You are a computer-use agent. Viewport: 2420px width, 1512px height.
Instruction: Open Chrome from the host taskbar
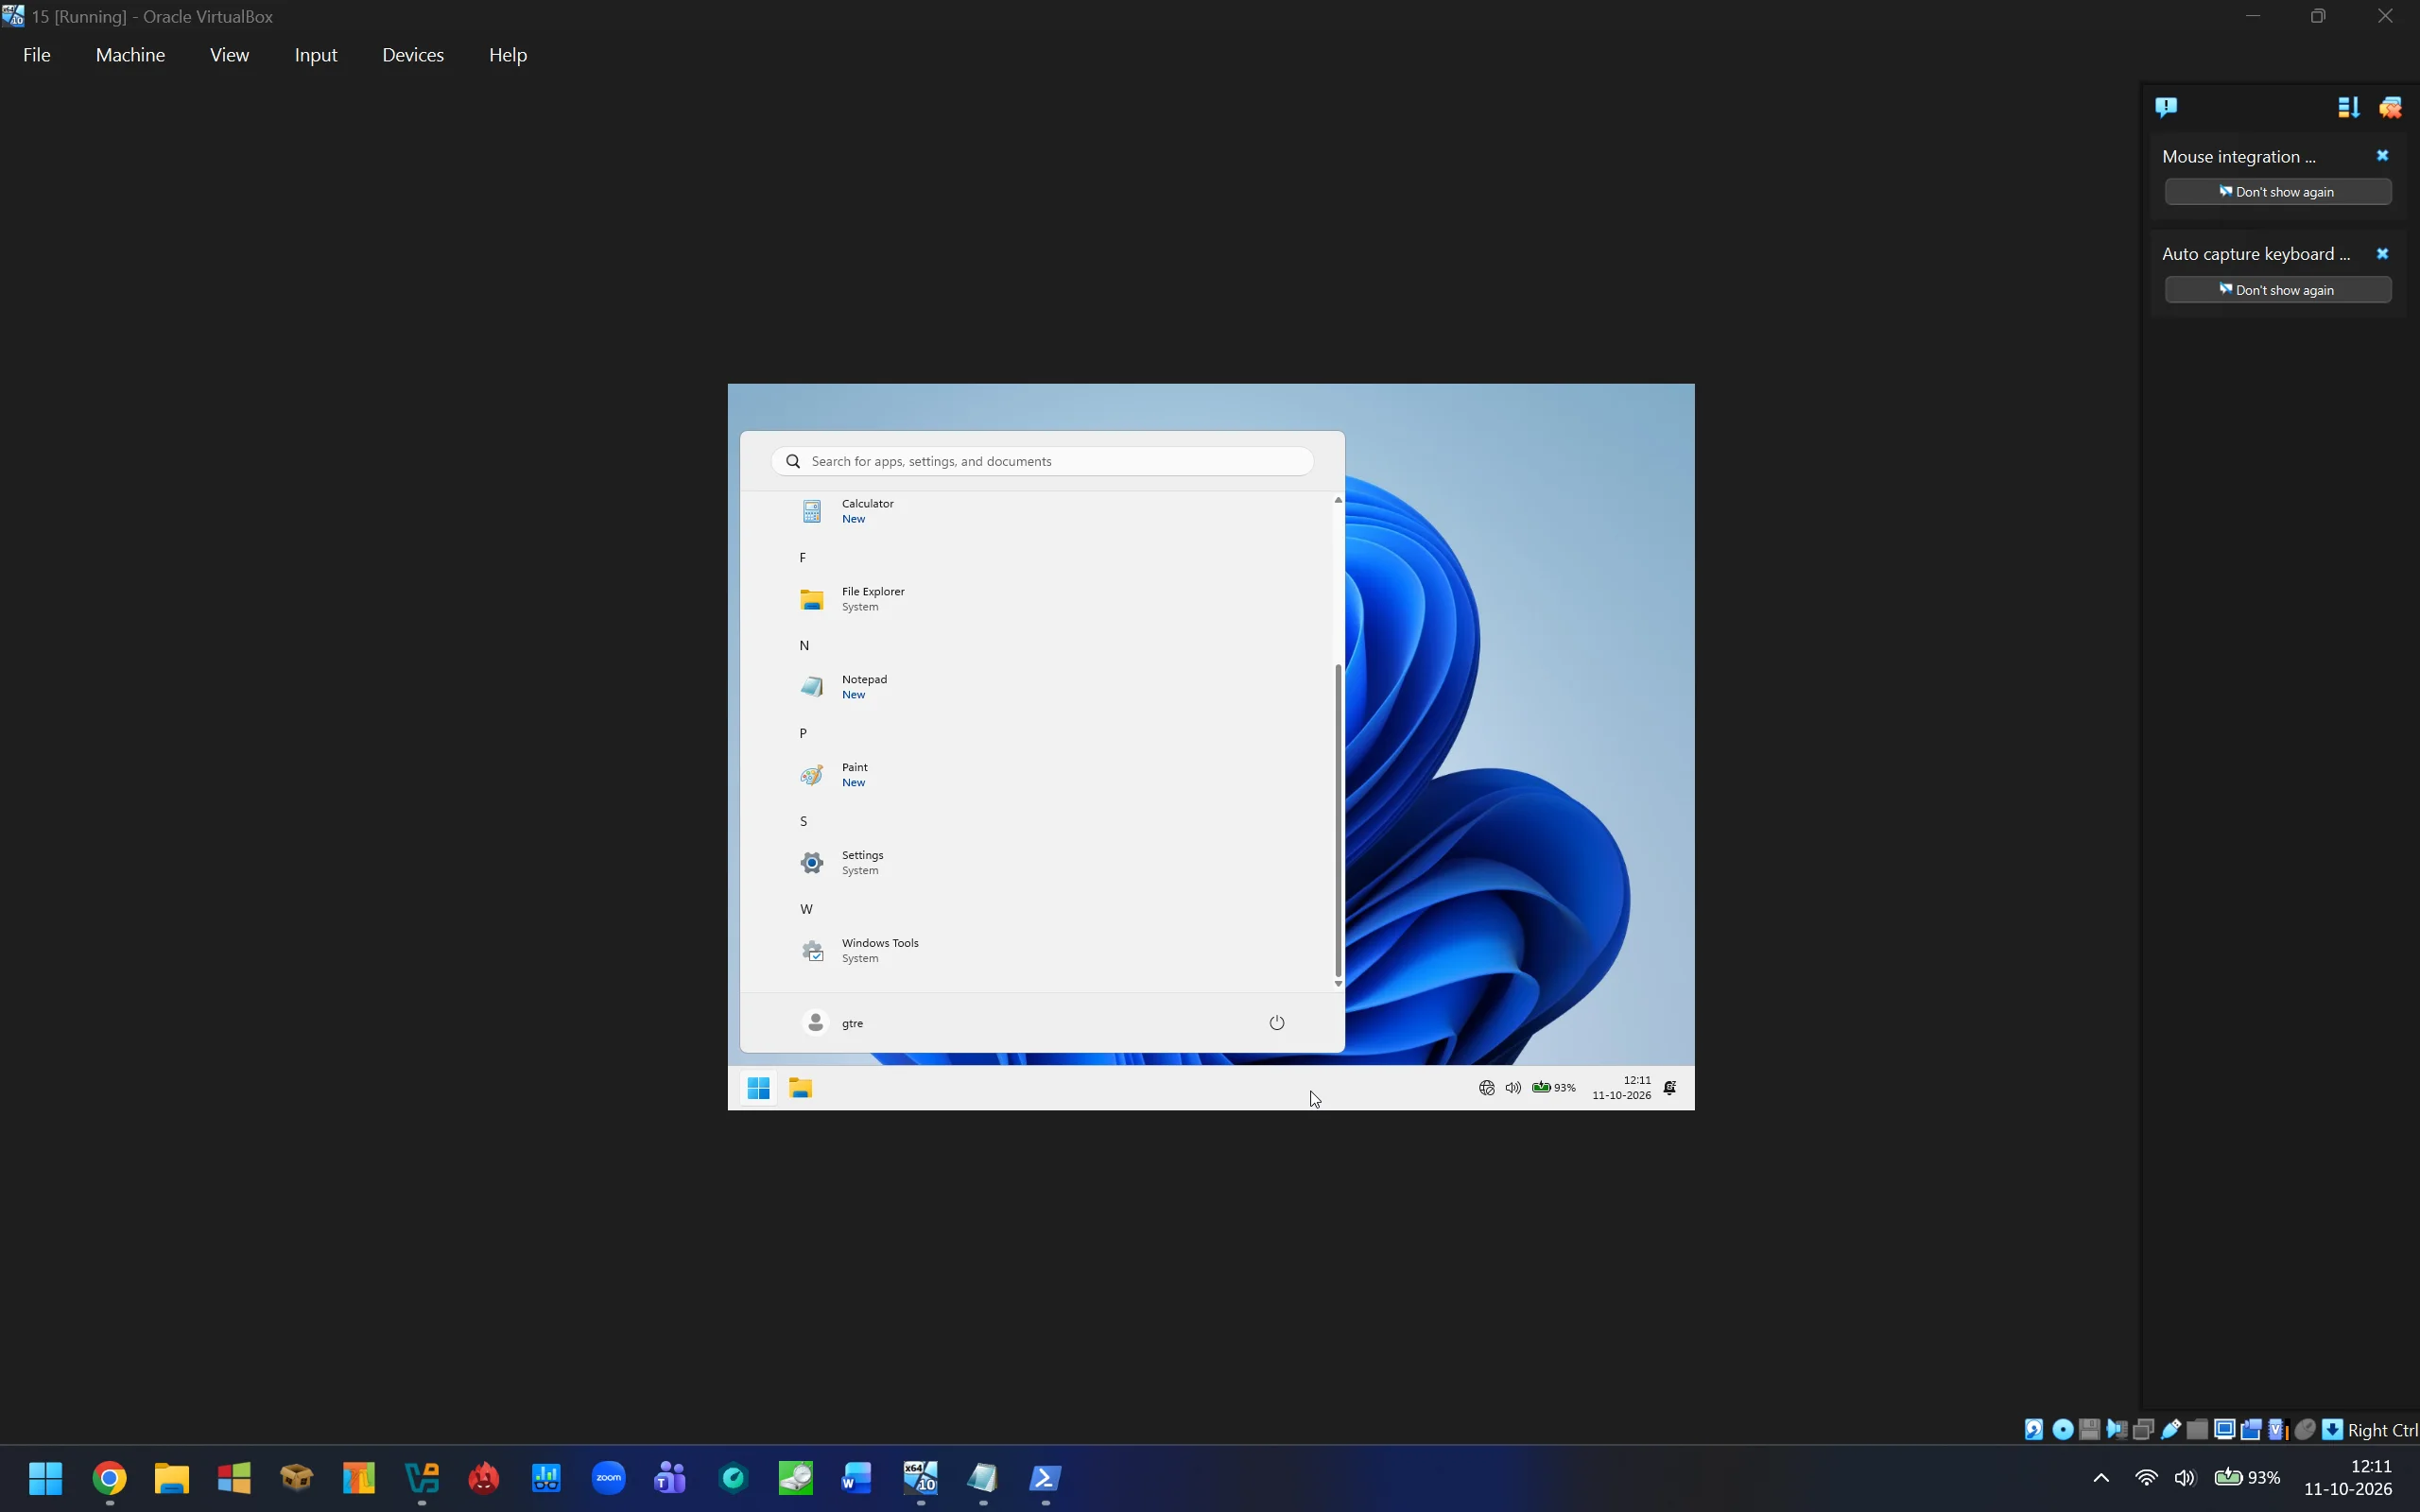coord(109,1478)
